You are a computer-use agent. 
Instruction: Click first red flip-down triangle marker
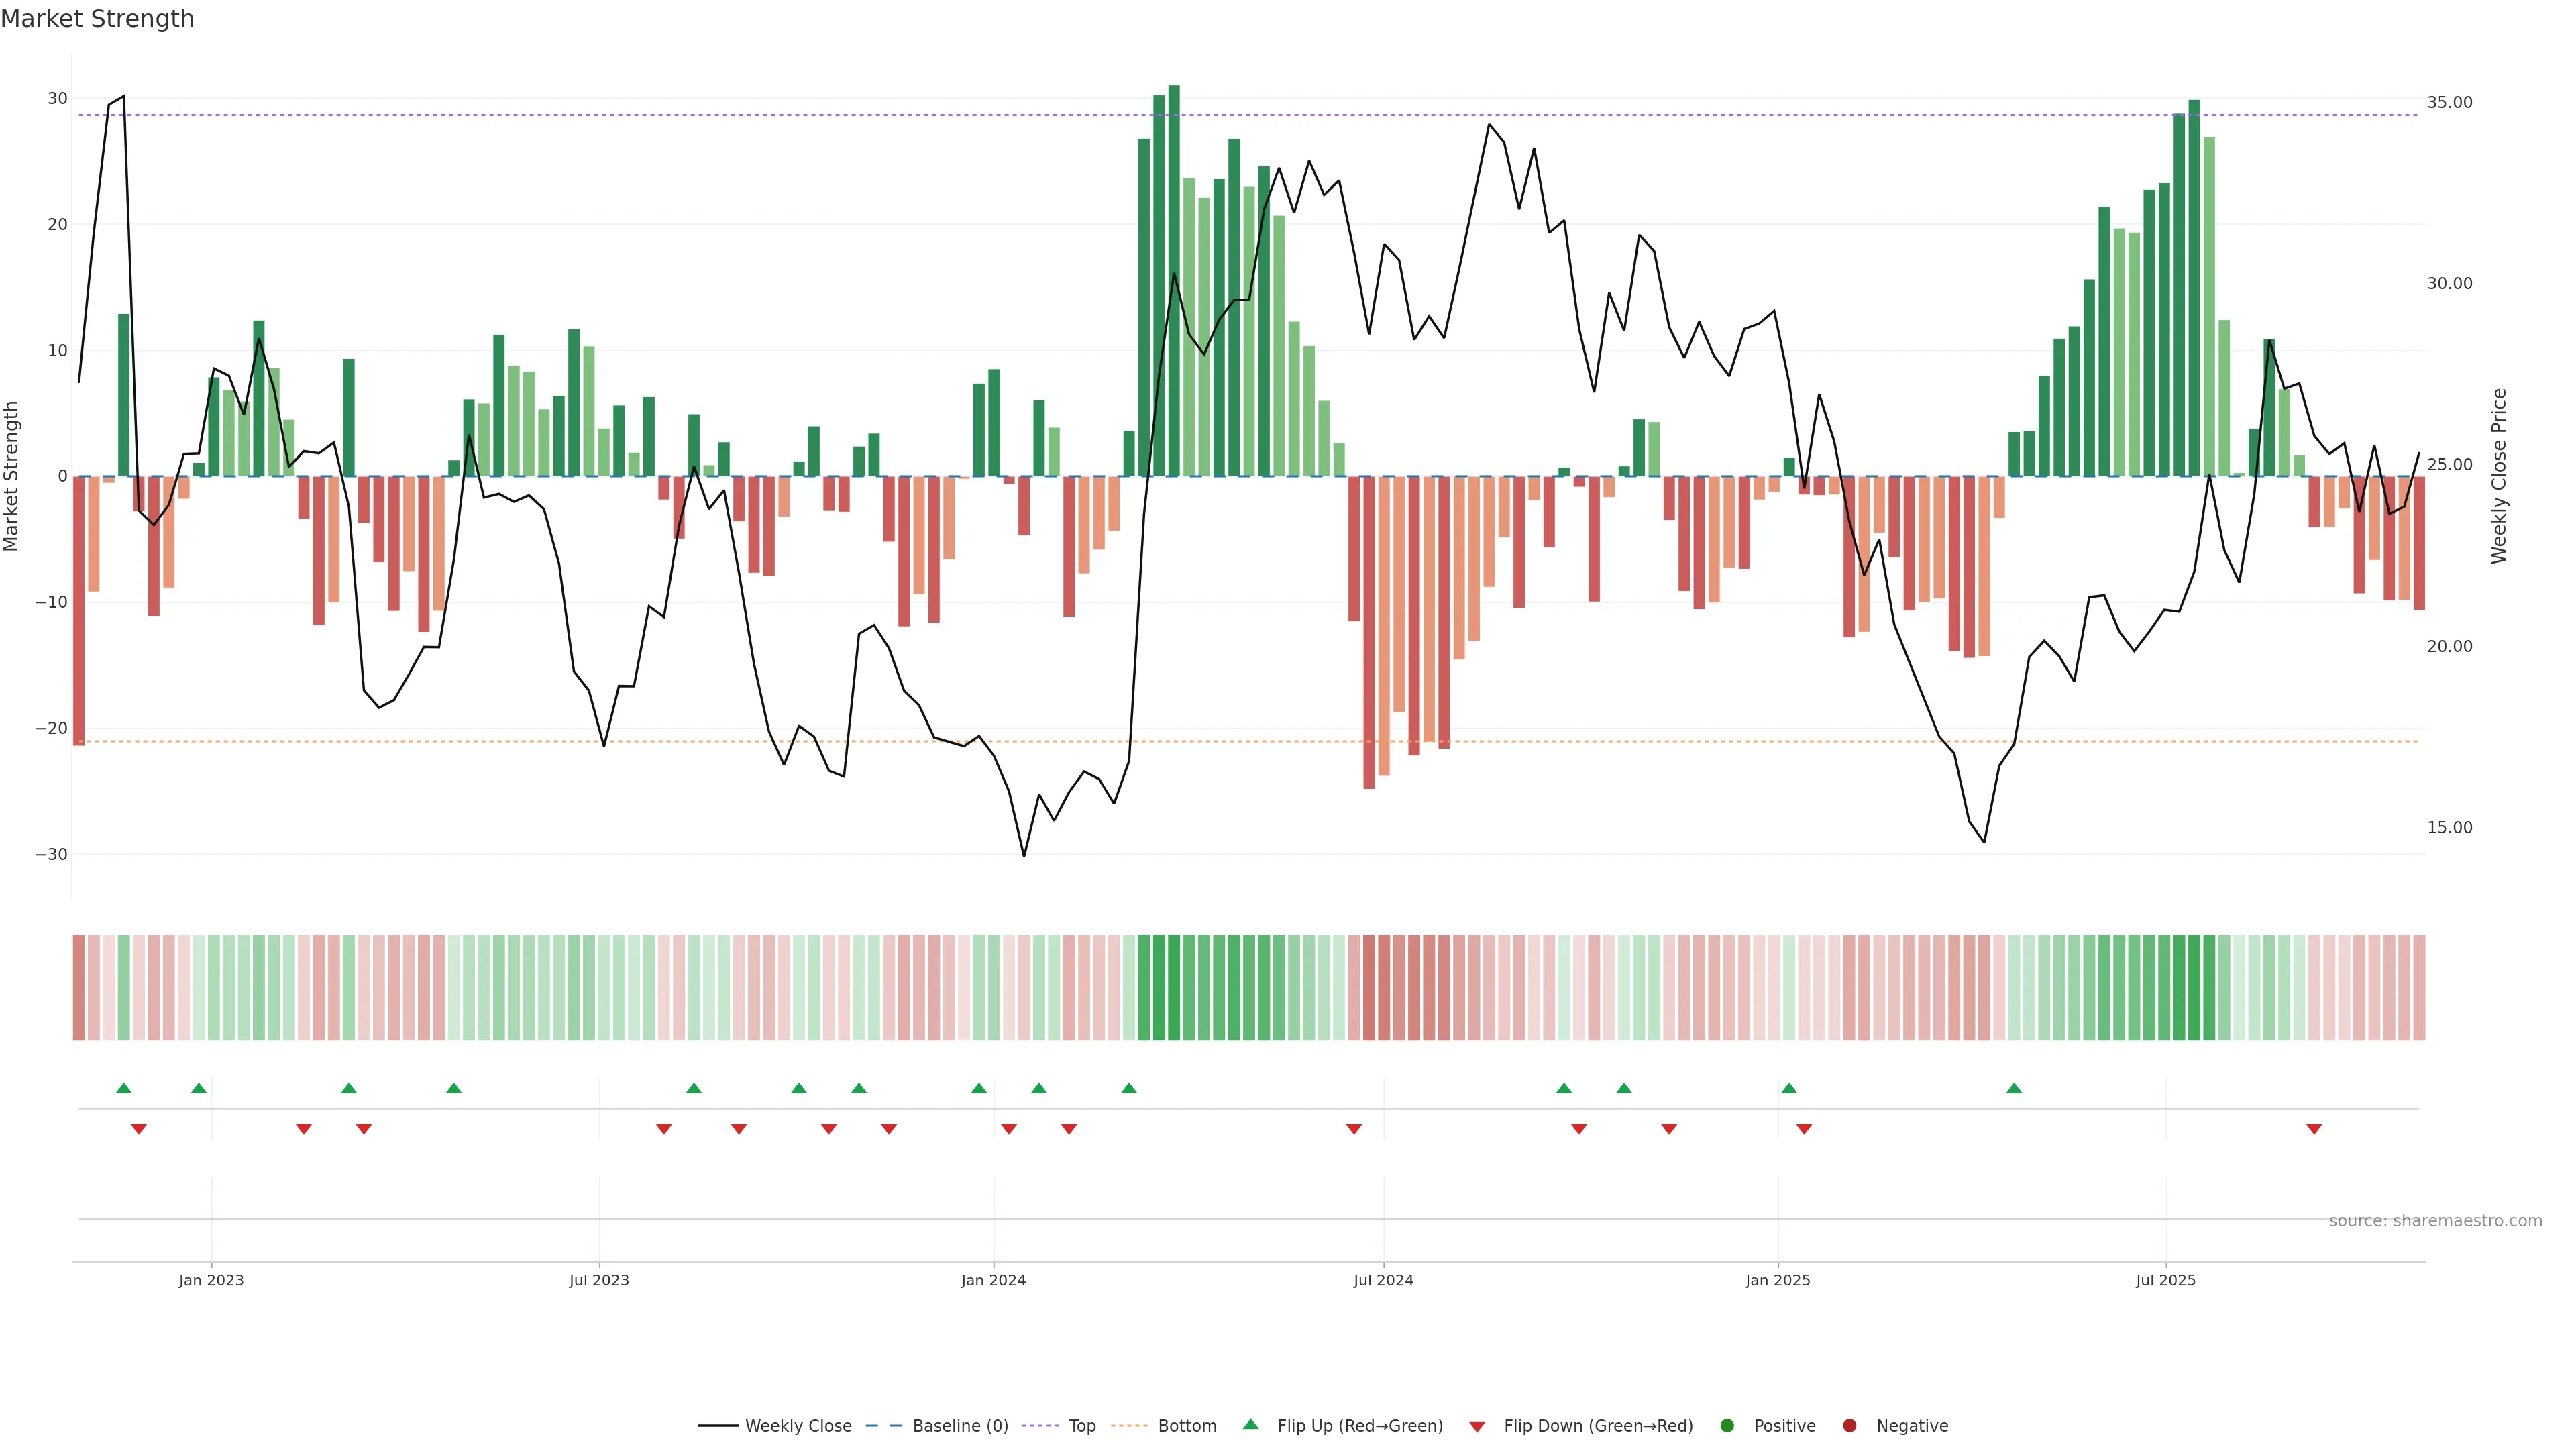139,1129
